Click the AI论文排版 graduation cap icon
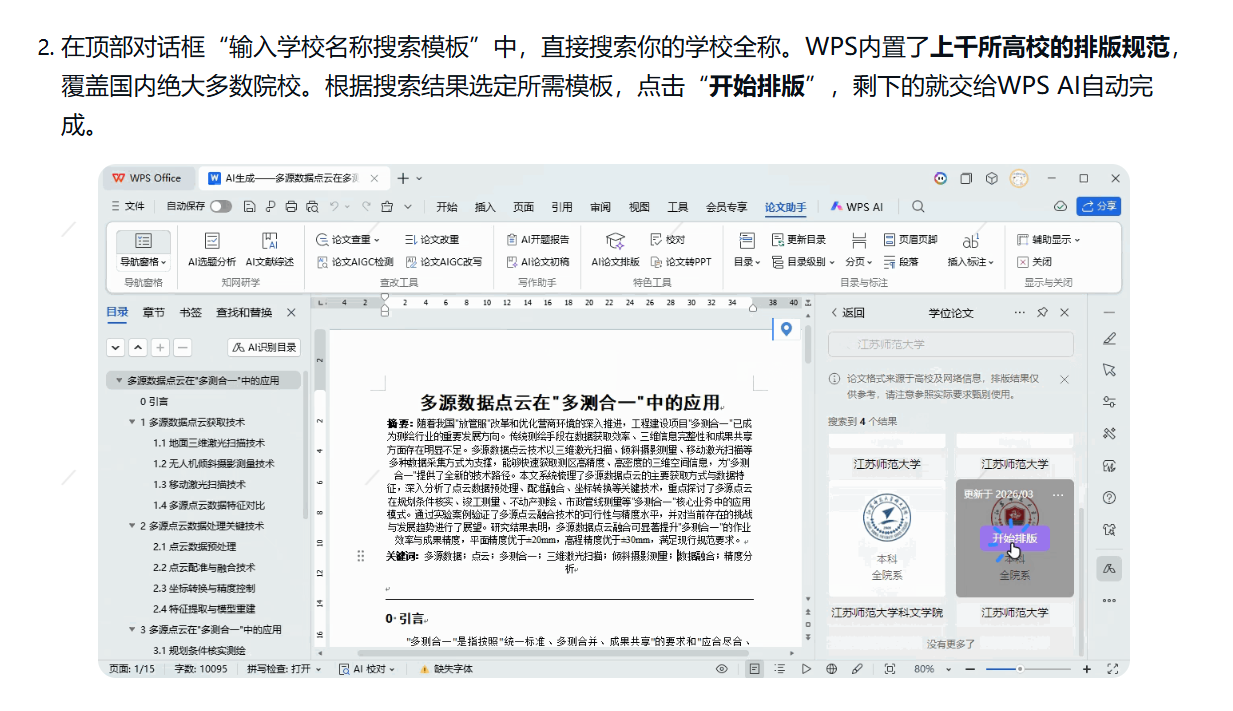Screen dimensions: 1233x711 [616, 241]
